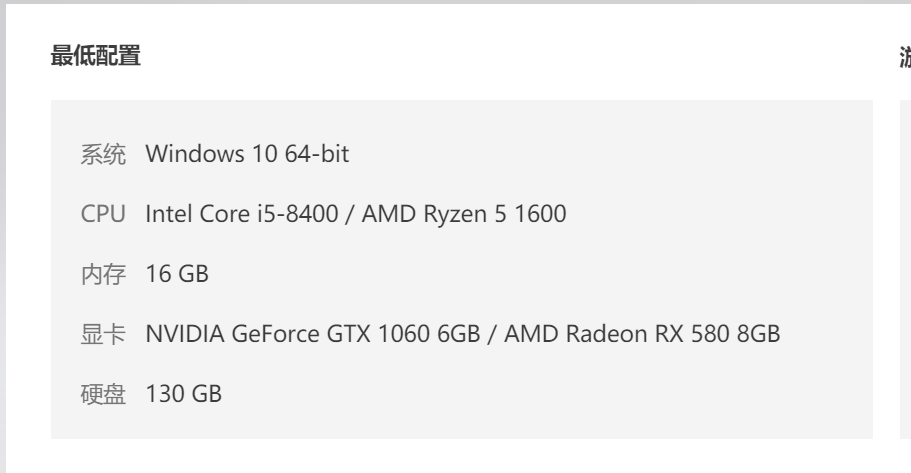Viewport: 911px width, 473px height.
Task: Click the AMD Radeon RX 580 8GB text
Action: tap(641, 334)
